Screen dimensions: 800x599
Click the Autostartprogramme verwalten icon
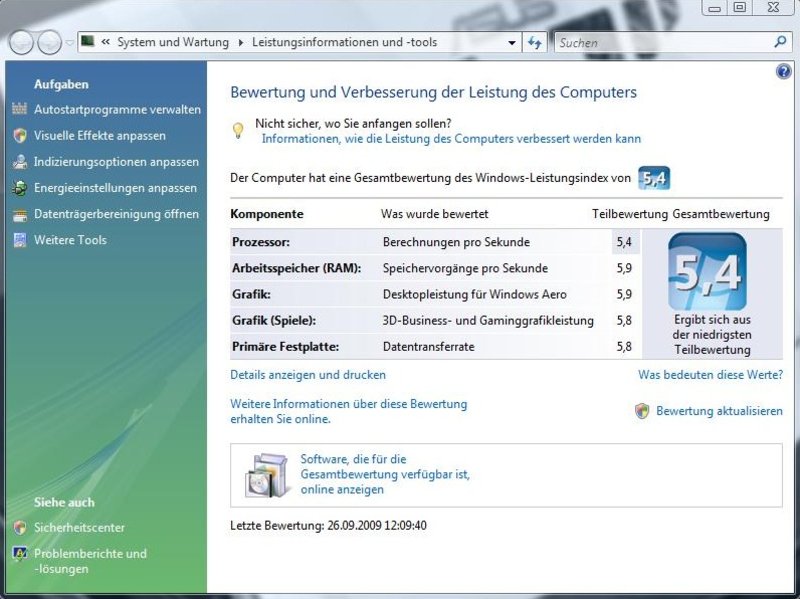point(19,109)
